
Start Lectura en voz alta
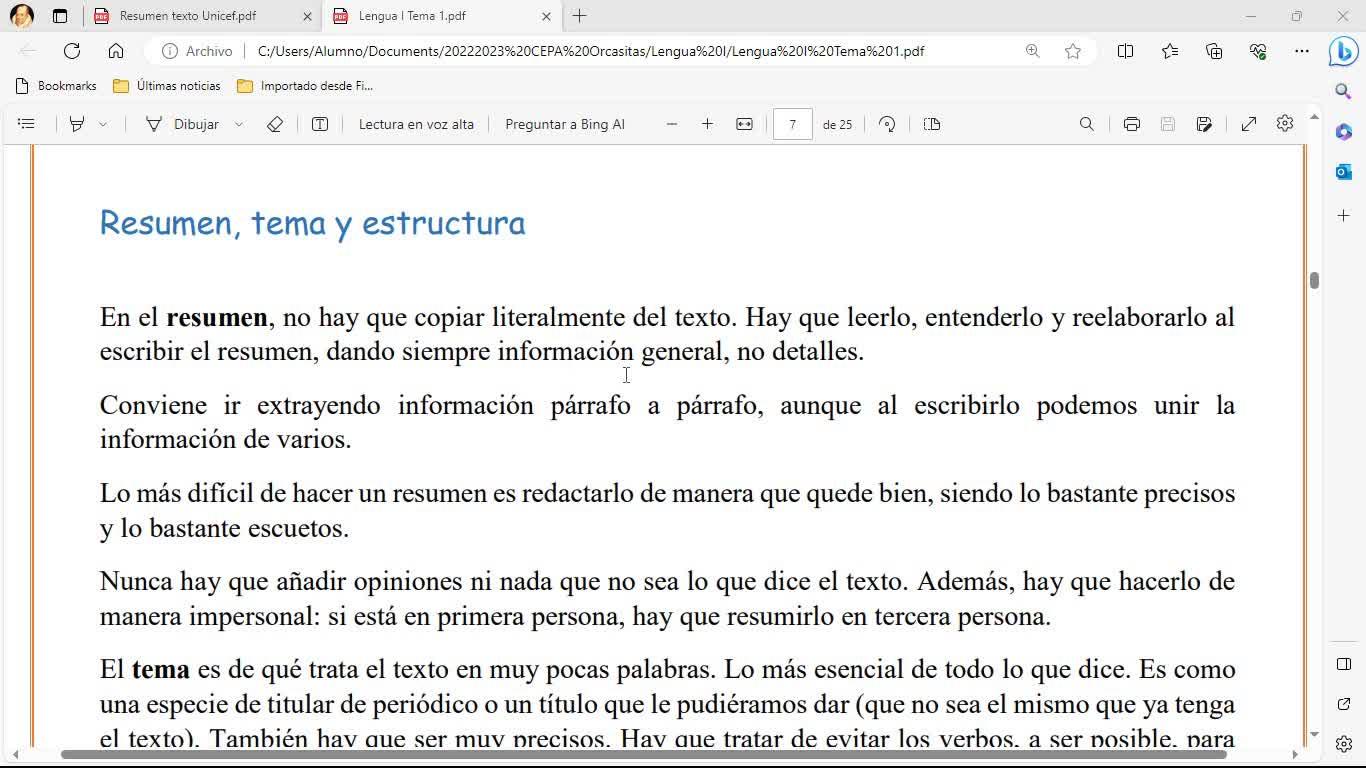[416, 124]
